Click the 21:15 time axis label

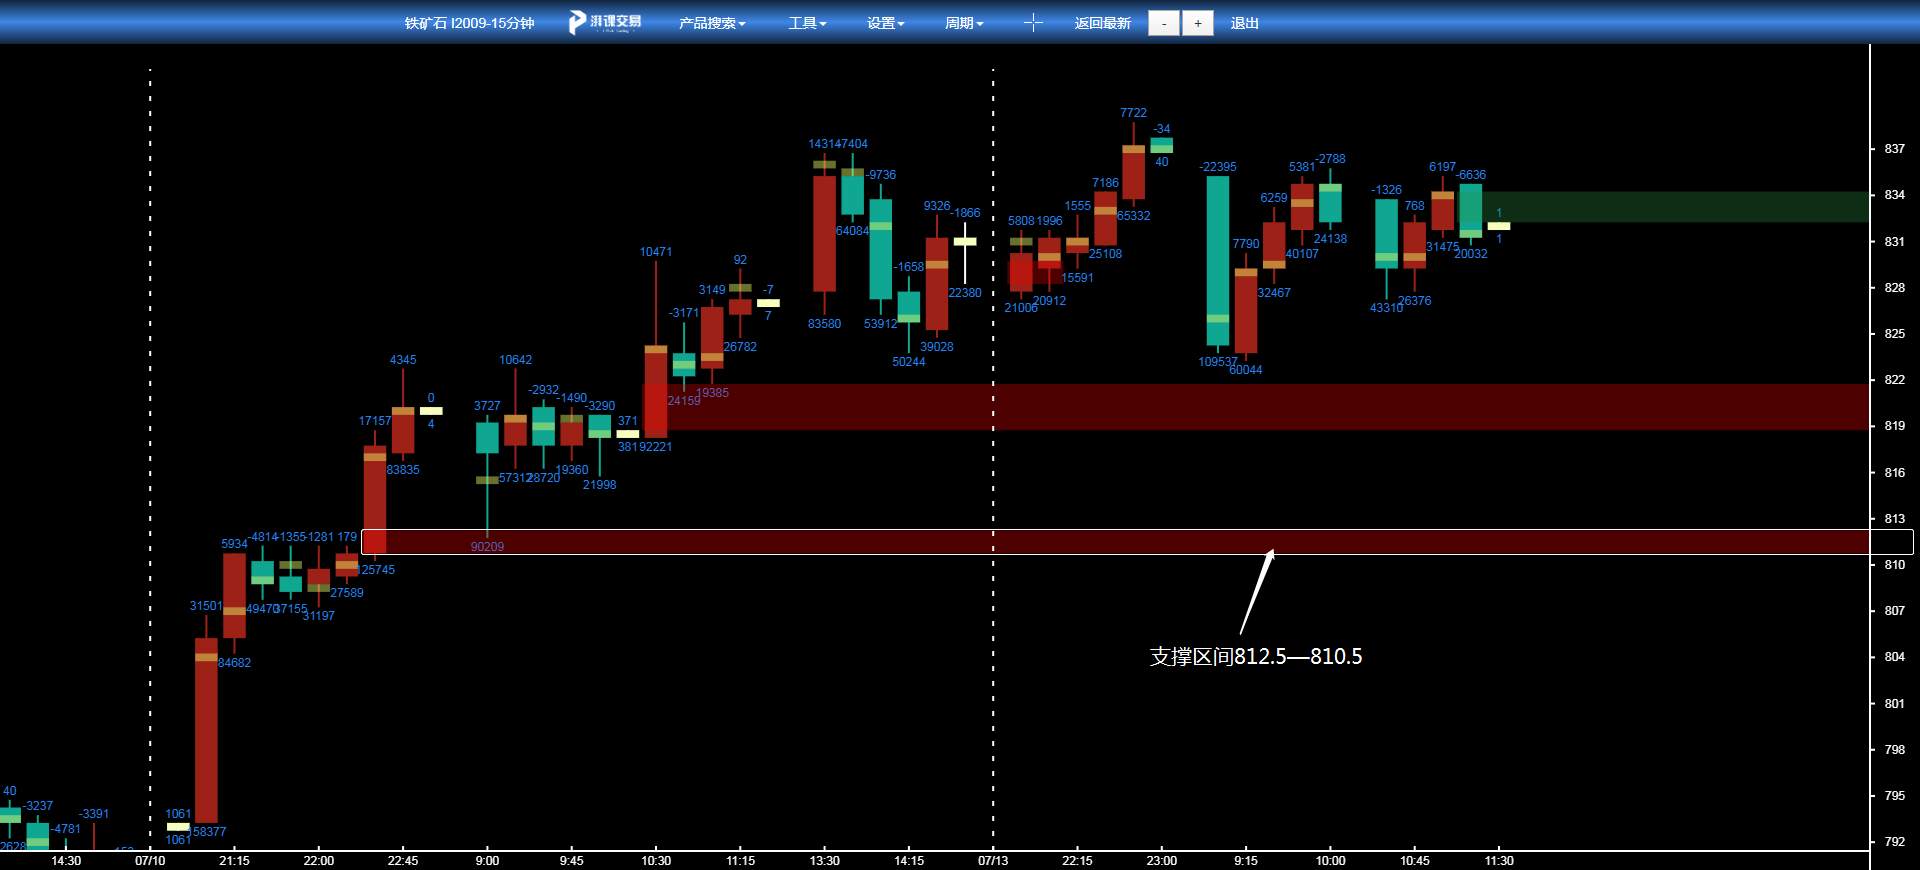tap(234, 861)
